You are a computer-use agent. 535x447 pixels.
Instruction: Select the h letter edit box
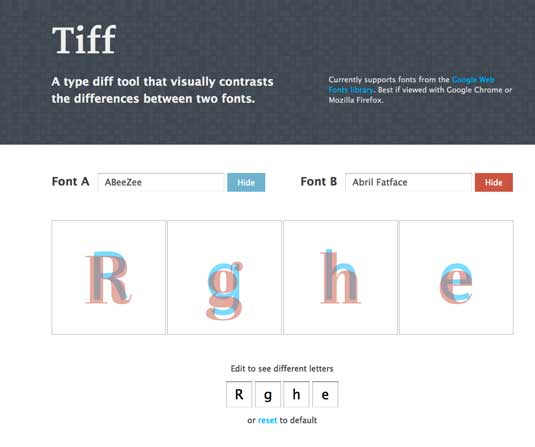(x=297, y=394)
